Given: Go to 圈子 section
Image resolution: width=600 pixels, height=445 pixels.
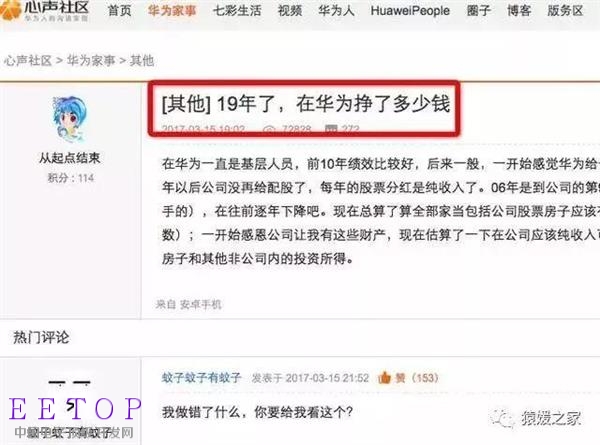Looking at the screenshot, I should (478, 10).
